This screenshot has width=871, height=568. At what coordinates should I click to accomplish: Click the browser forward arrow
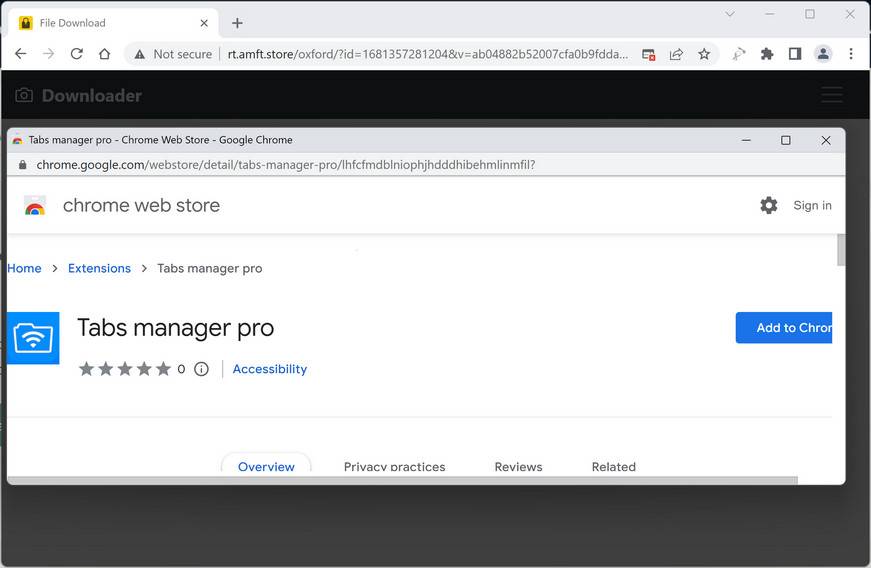click(x=49, y=54)
